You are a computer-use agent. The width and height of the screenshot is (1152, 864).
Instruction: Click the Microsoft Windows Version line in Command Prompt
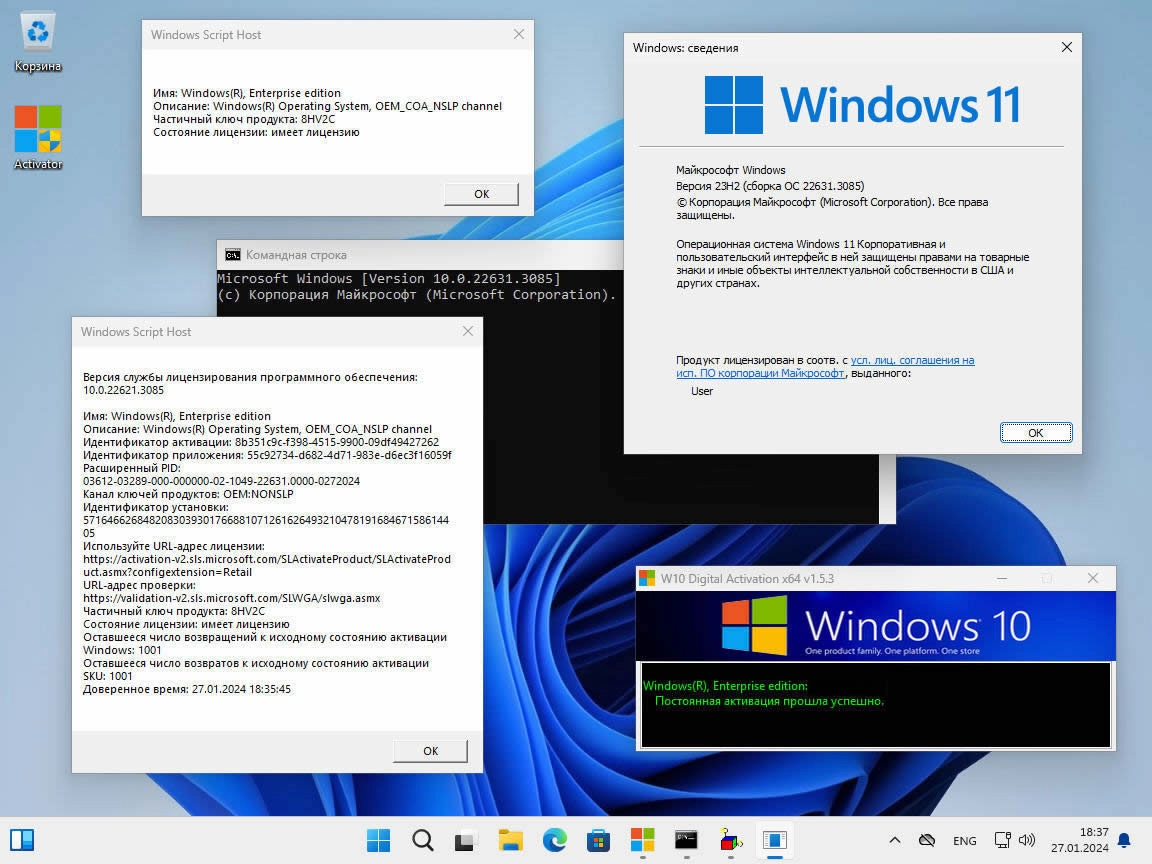[389, 278]
